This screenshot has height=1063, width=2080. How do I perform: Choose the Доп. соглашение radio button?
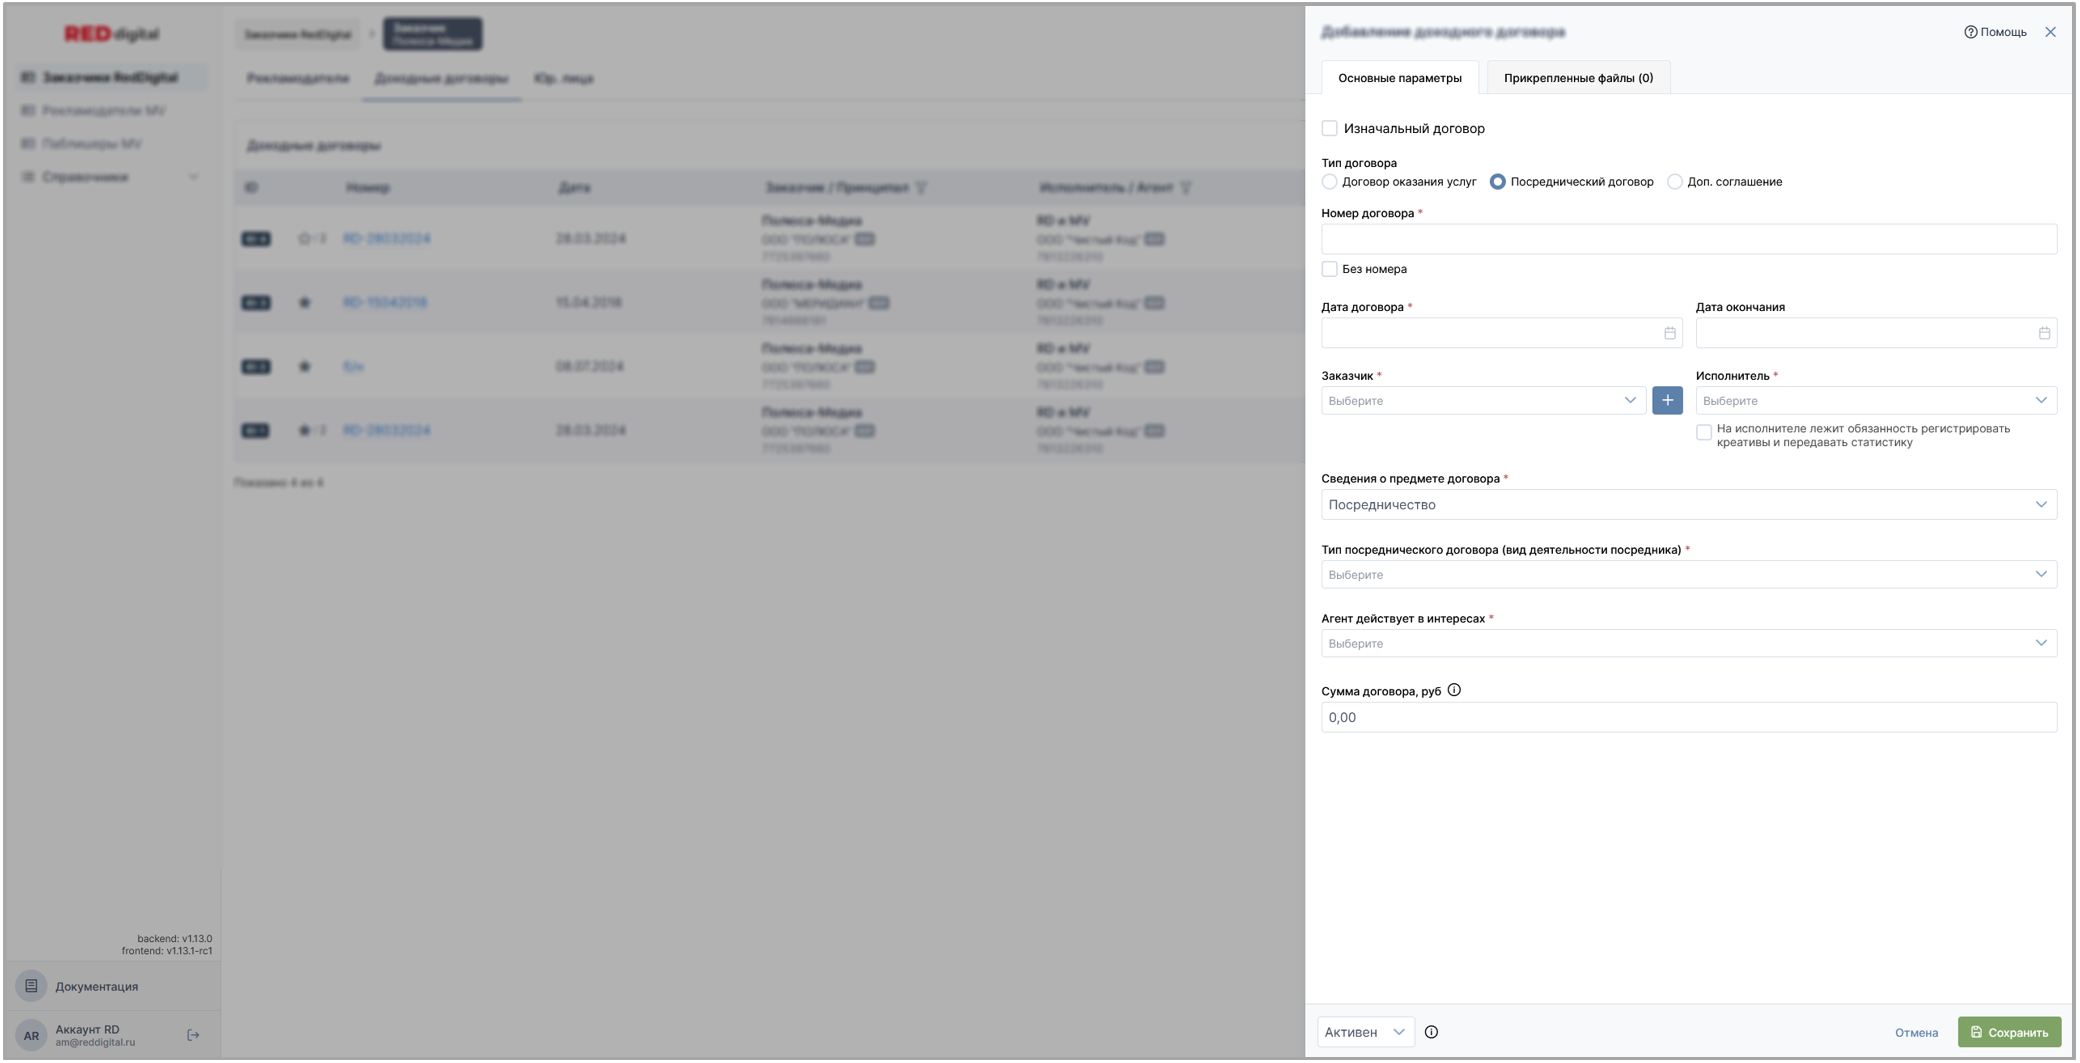pos(1674,182)
